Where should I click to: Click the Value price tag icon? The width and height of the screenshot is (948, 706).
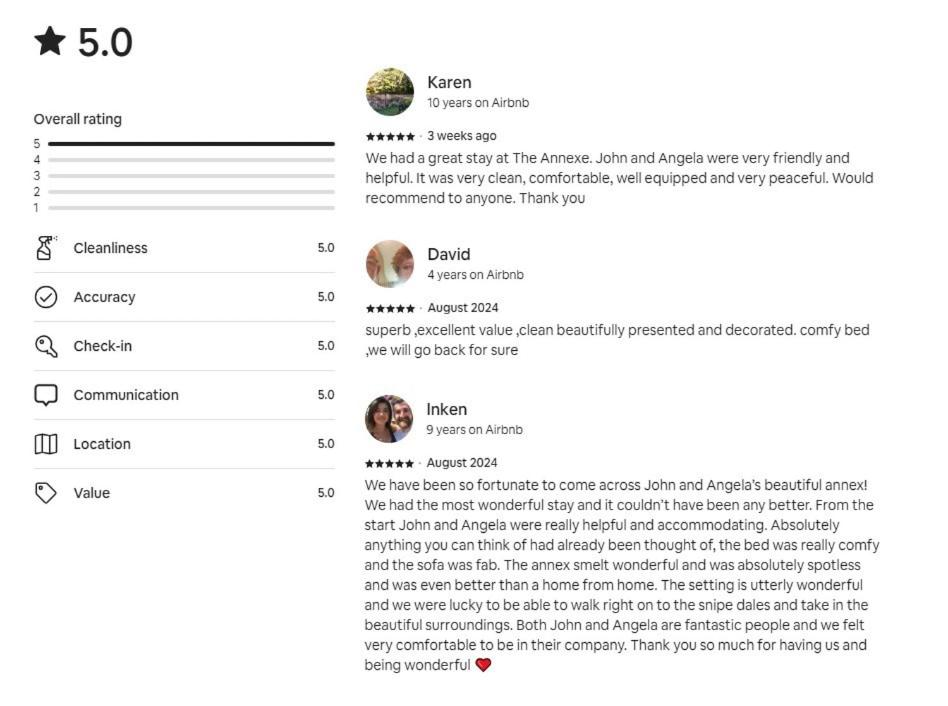46,493
